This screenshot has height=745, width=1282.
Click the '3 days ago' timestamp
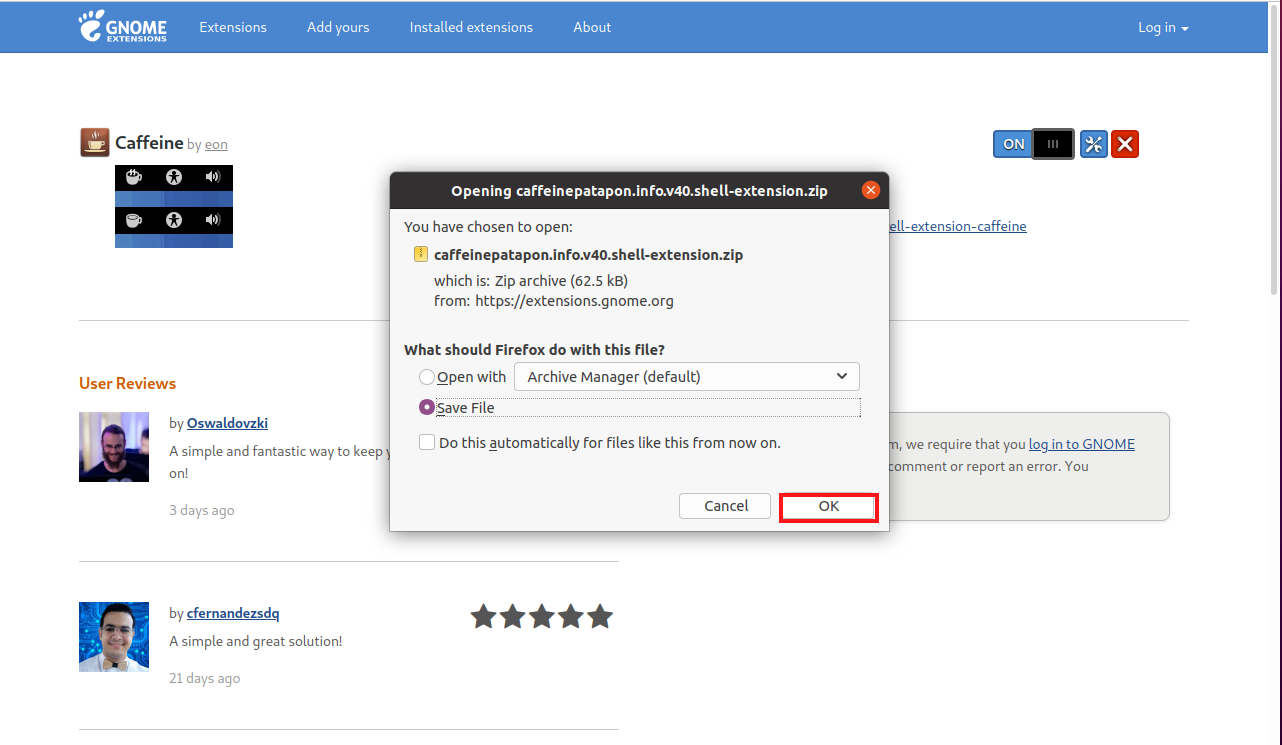point(202,510)
